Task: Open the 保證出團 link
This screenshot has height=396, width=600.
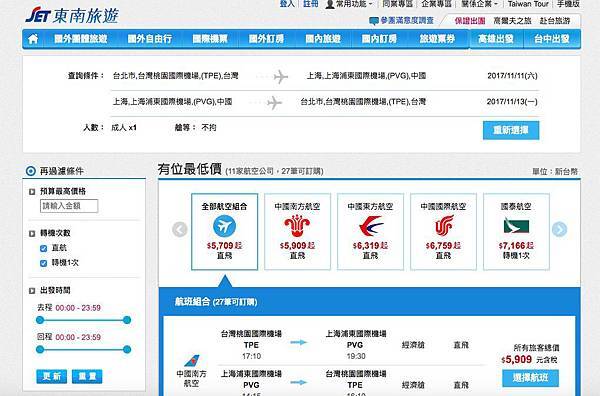Action: click(470, 21)
